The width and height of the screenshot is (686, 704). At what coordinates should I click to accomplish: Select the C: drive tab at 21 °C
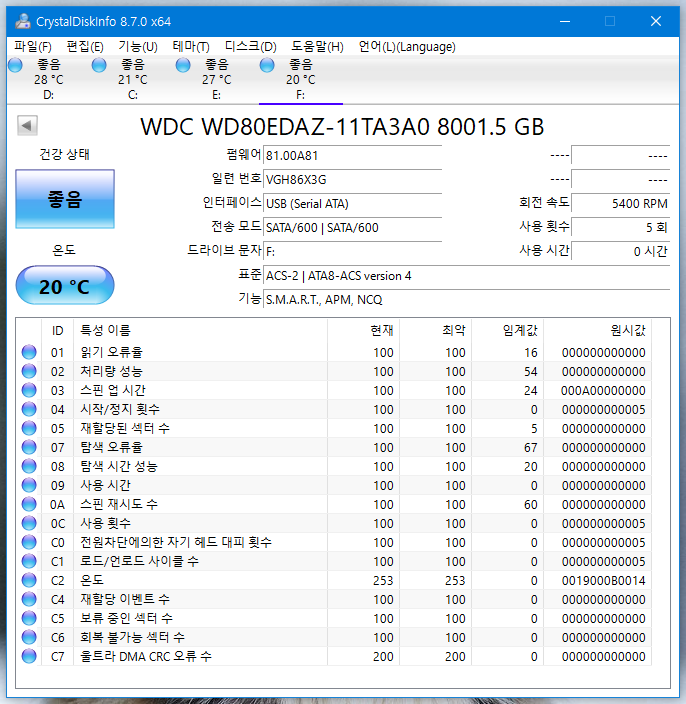[x=132, y=79]
